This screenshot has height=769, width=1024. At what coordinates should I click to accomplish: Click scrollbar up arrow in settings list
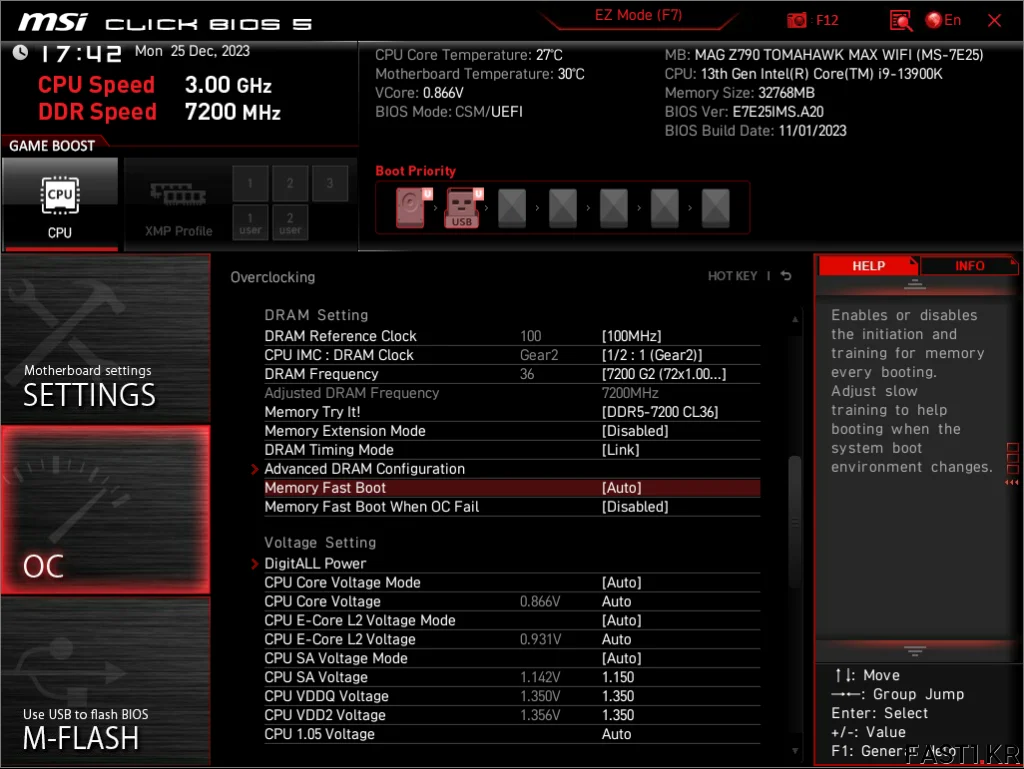pyautogui.click(x=795, y=319)
